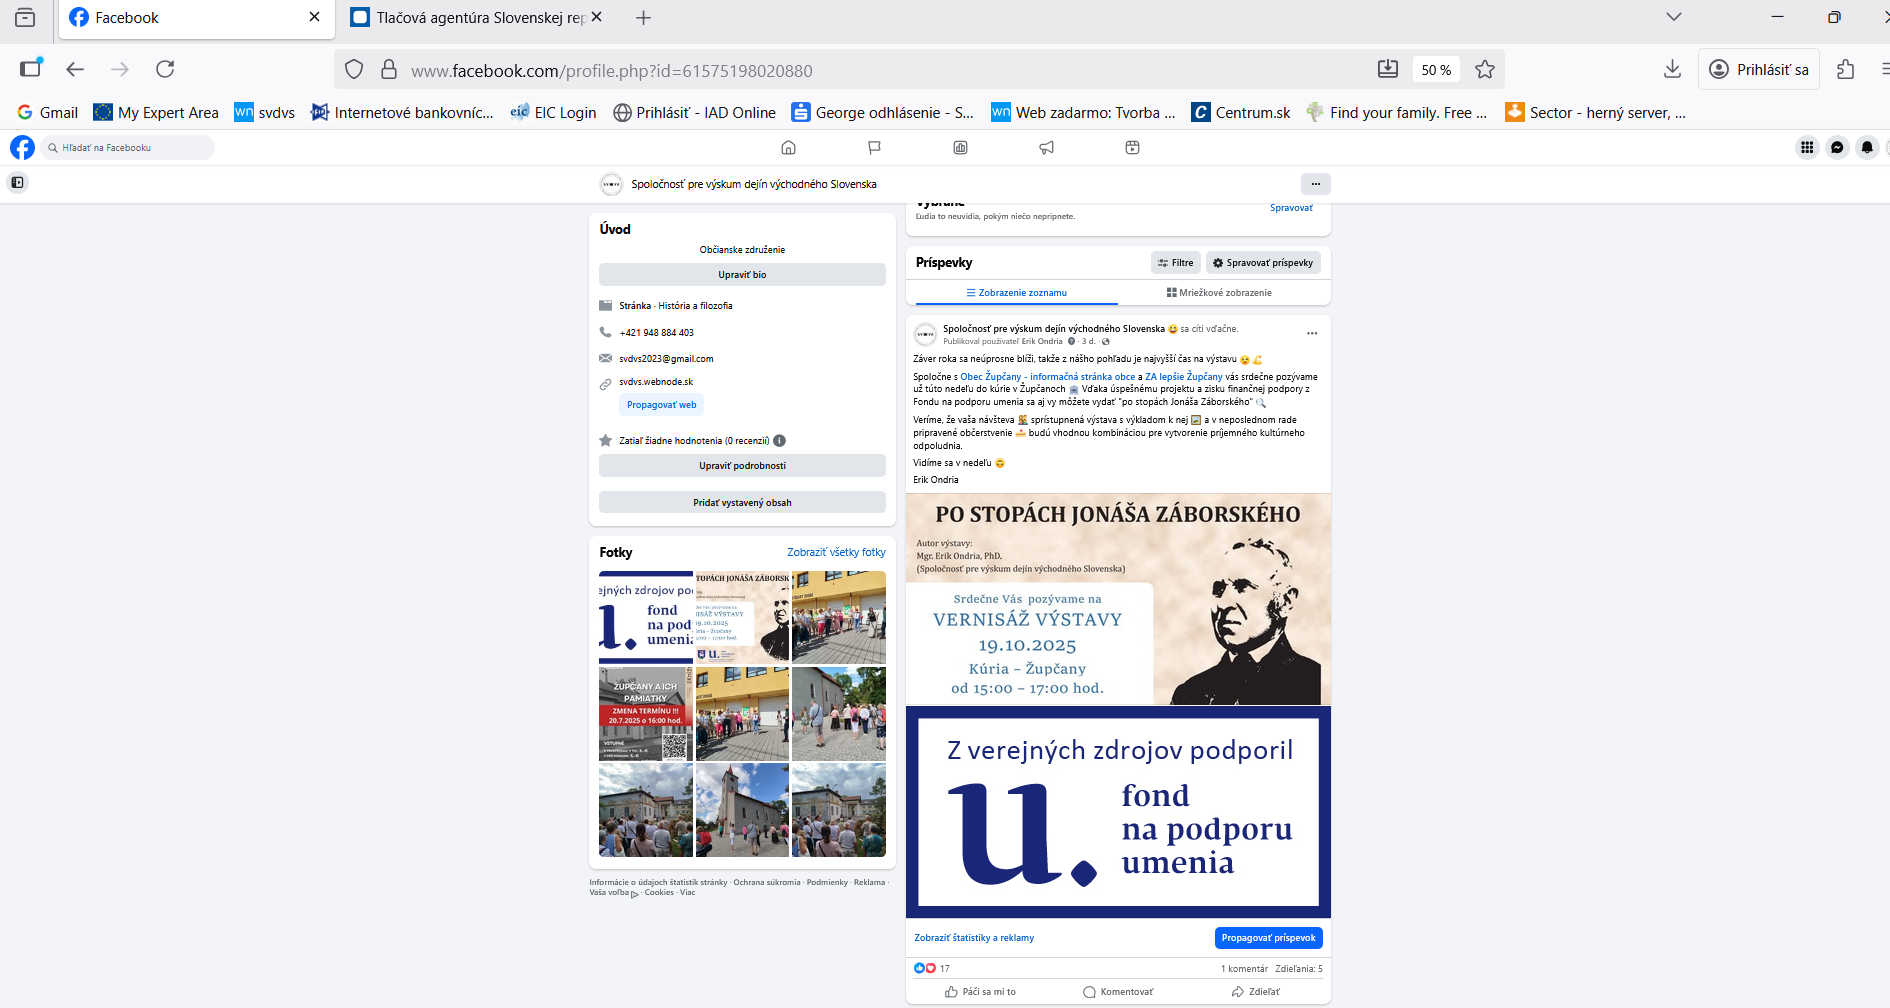The image size is (1890, 1008).
Task: Switch to the Tlačová agentúra browser tab
Action: pyautogui.click(x=470, y=18)
